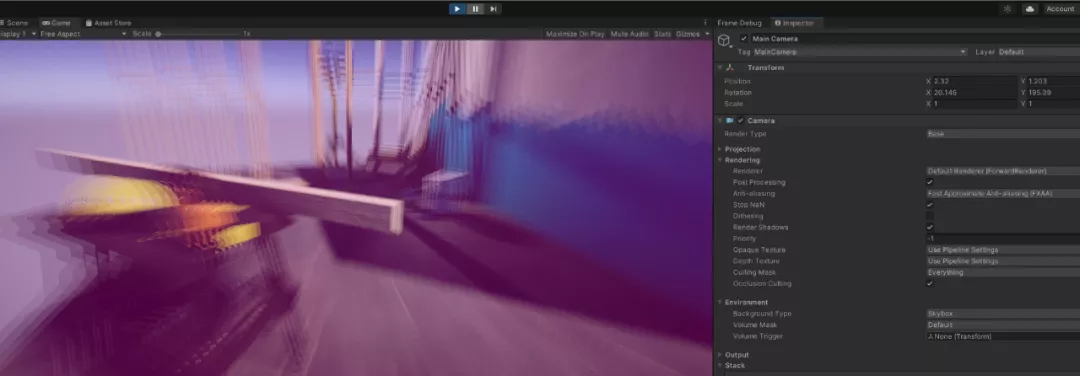1080x376 pixels.
Task: Click the Camera component icon
Action: (729, 121)
